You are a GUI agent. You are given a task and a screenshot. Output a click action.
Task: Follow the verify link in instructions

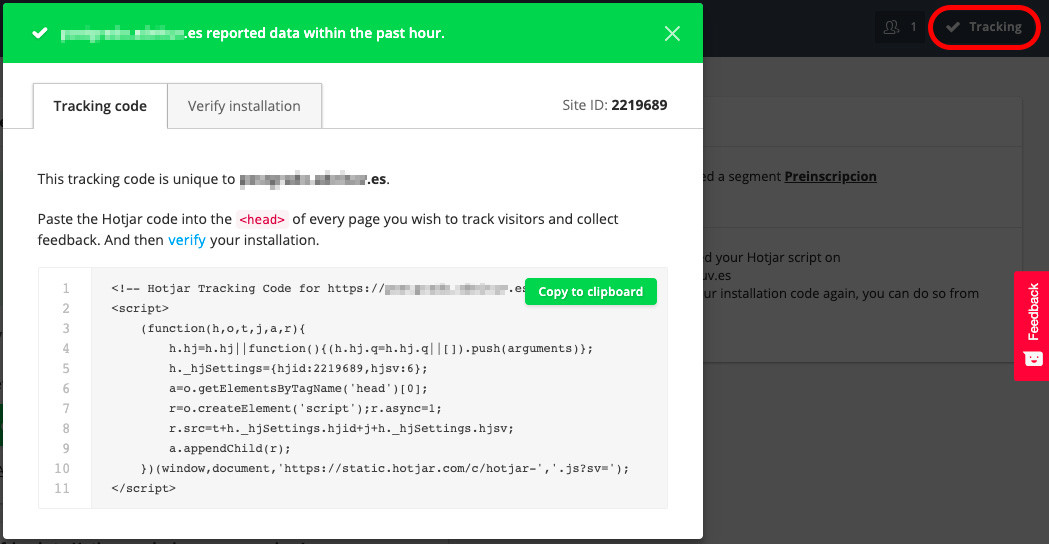point(187,240)
